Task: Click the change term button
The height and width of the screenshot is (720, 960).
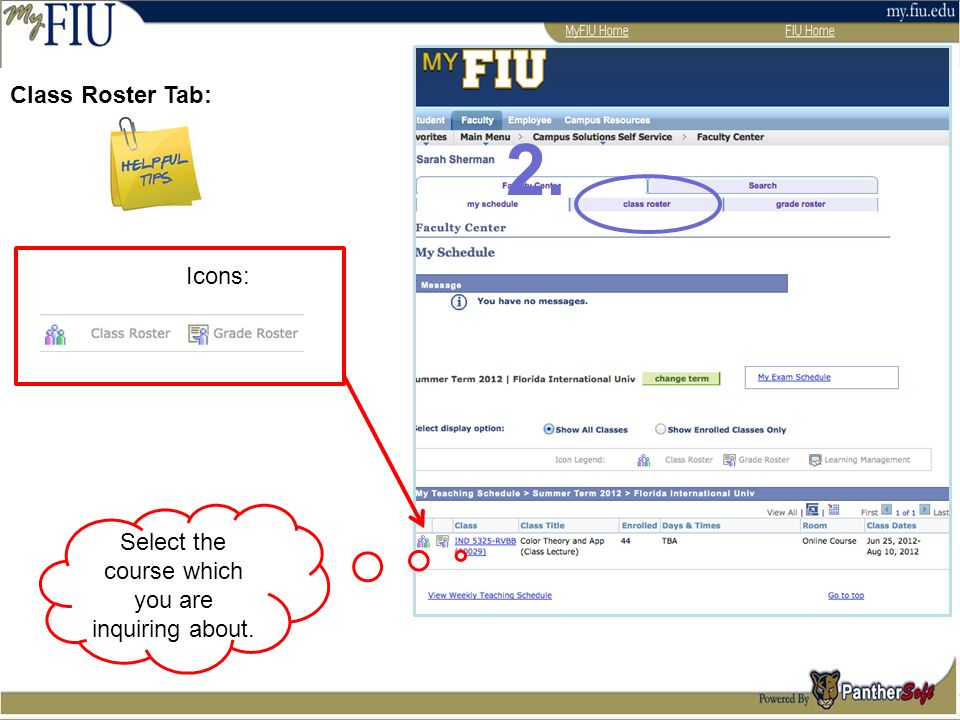Action: pyautogui.click(x=681, y=379)
